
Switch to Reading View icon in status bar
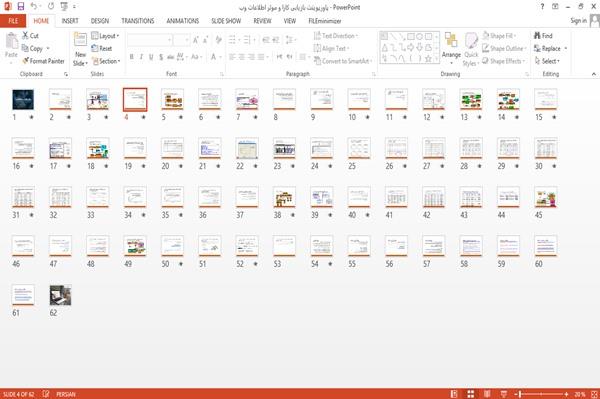(487, 394)
